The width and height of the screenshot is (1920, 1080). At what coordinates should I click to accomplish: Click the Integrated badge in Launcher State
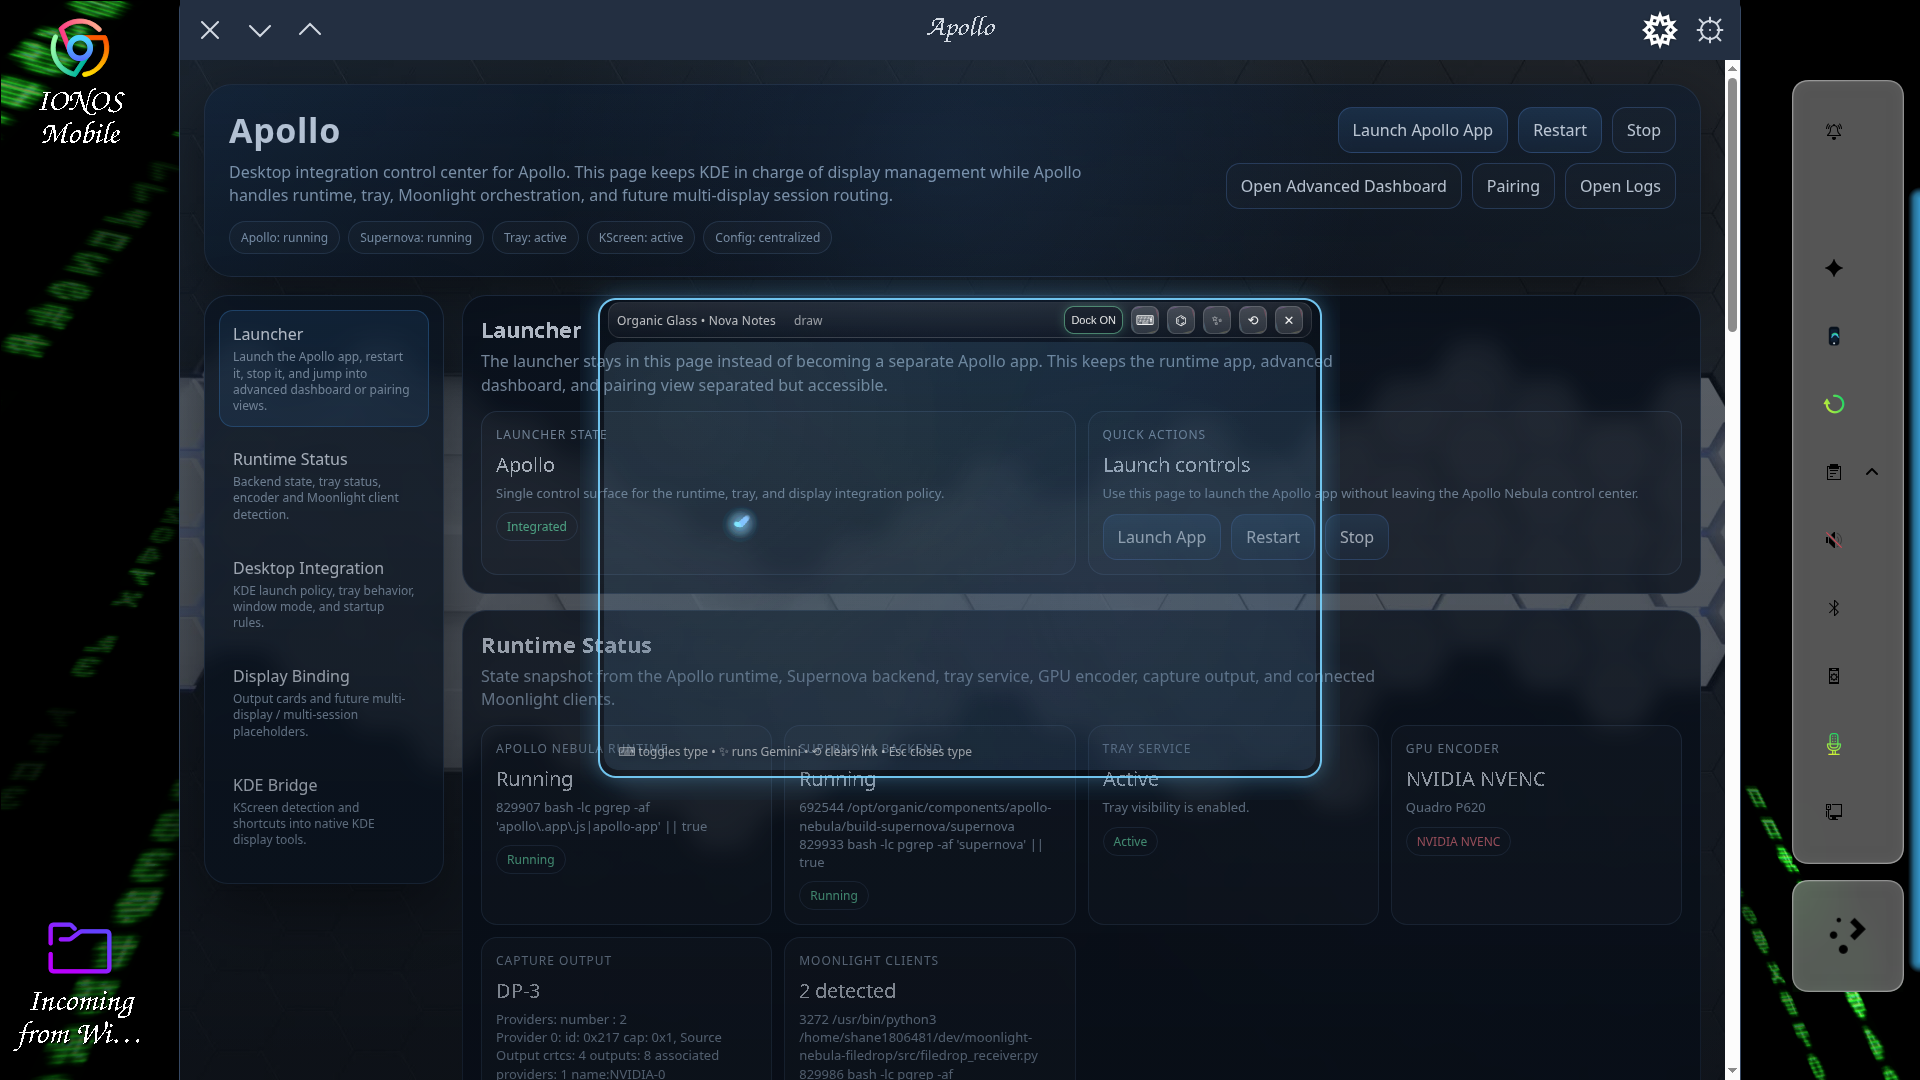tap(536, 526)
